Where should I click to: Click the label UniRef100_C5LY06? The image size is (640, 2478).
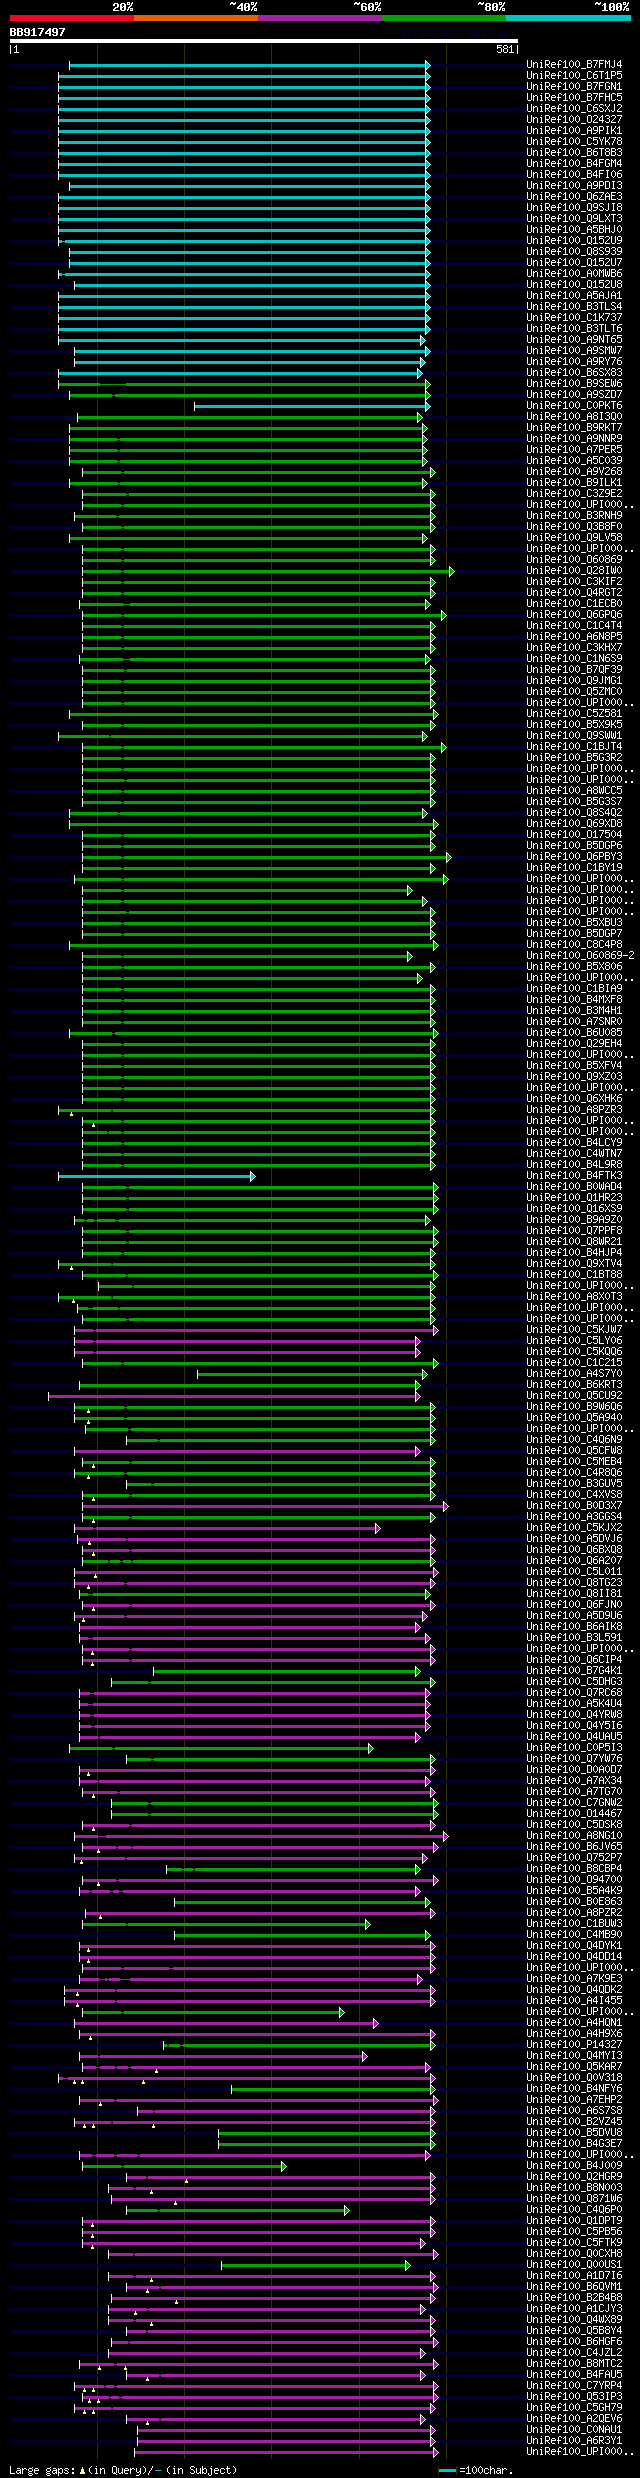click(x=574, y=1340)
